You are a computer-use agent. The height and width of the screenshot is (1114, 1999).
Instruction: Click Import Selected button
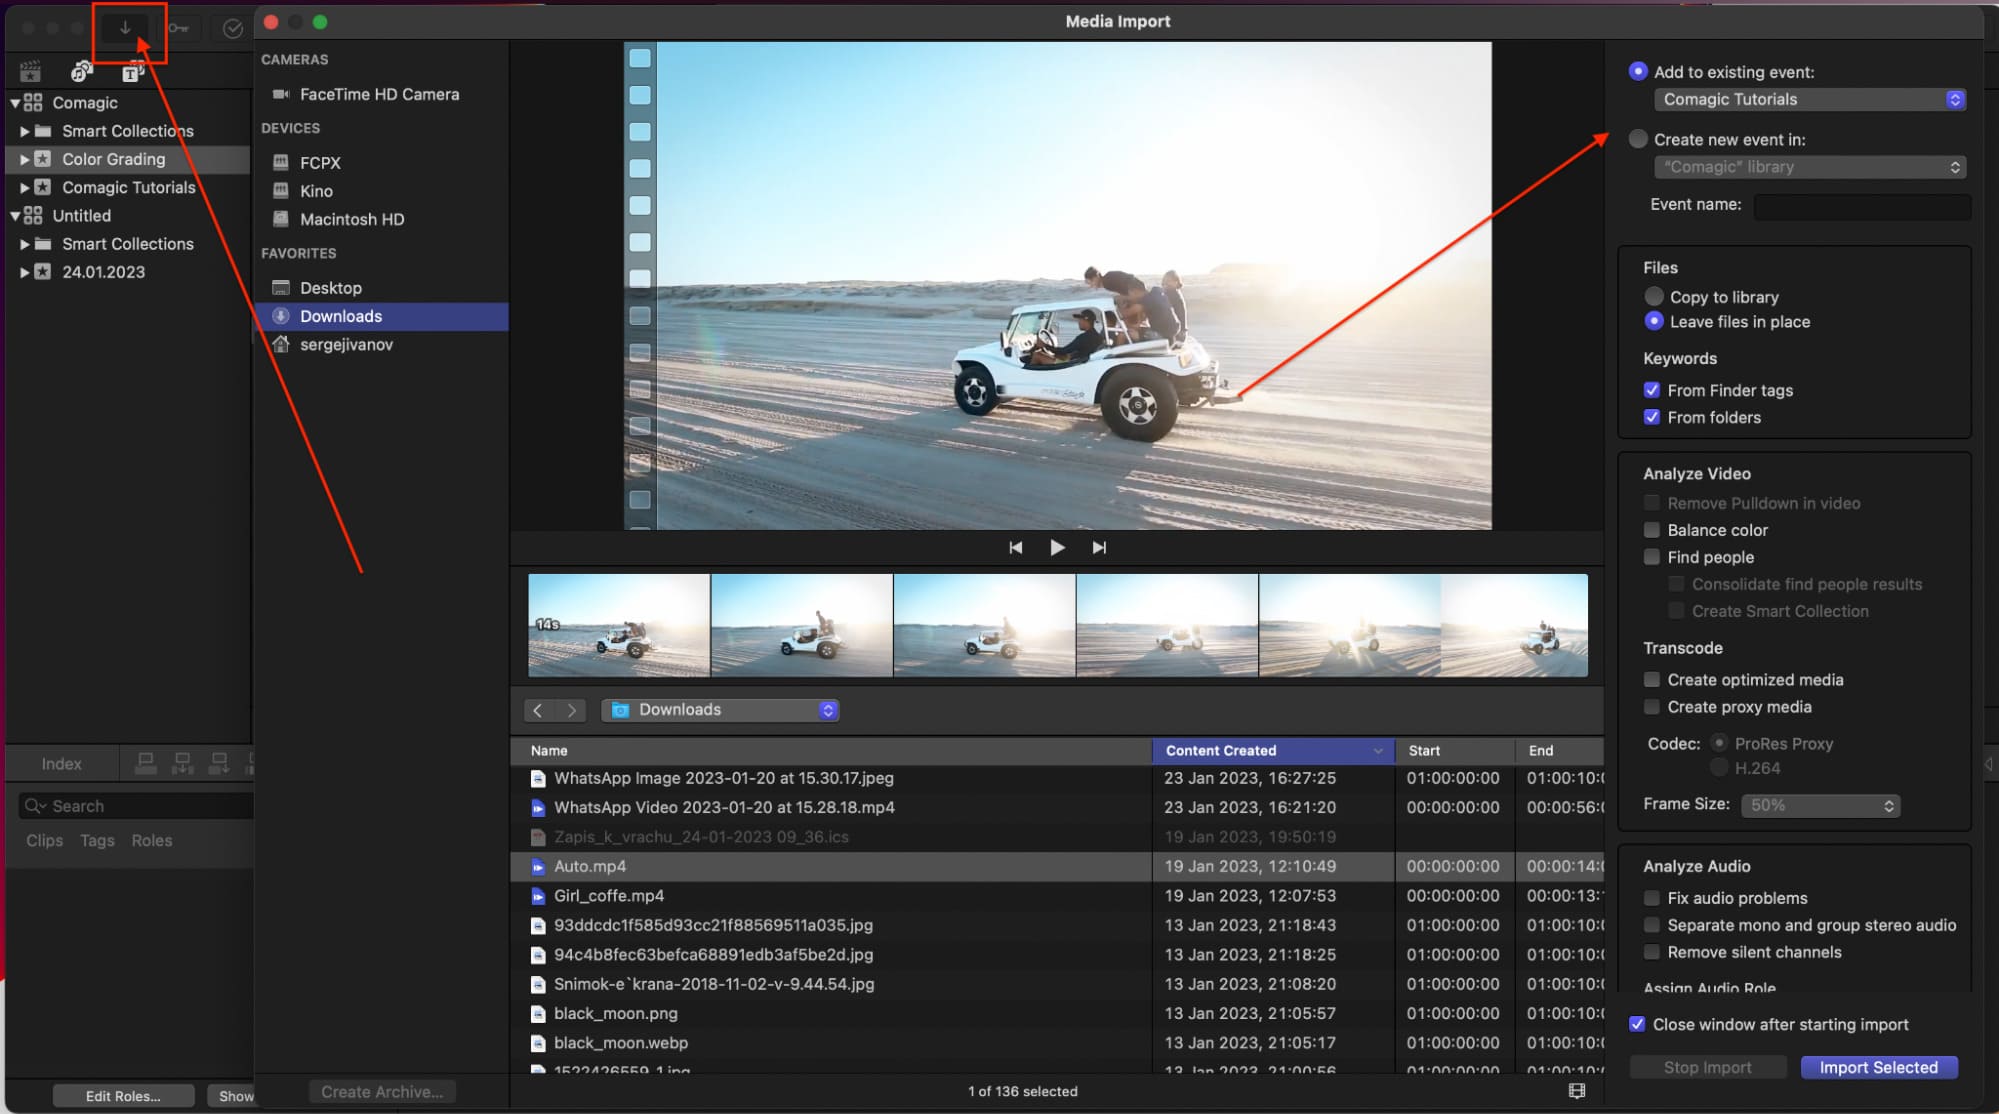coord(1878,1067)
